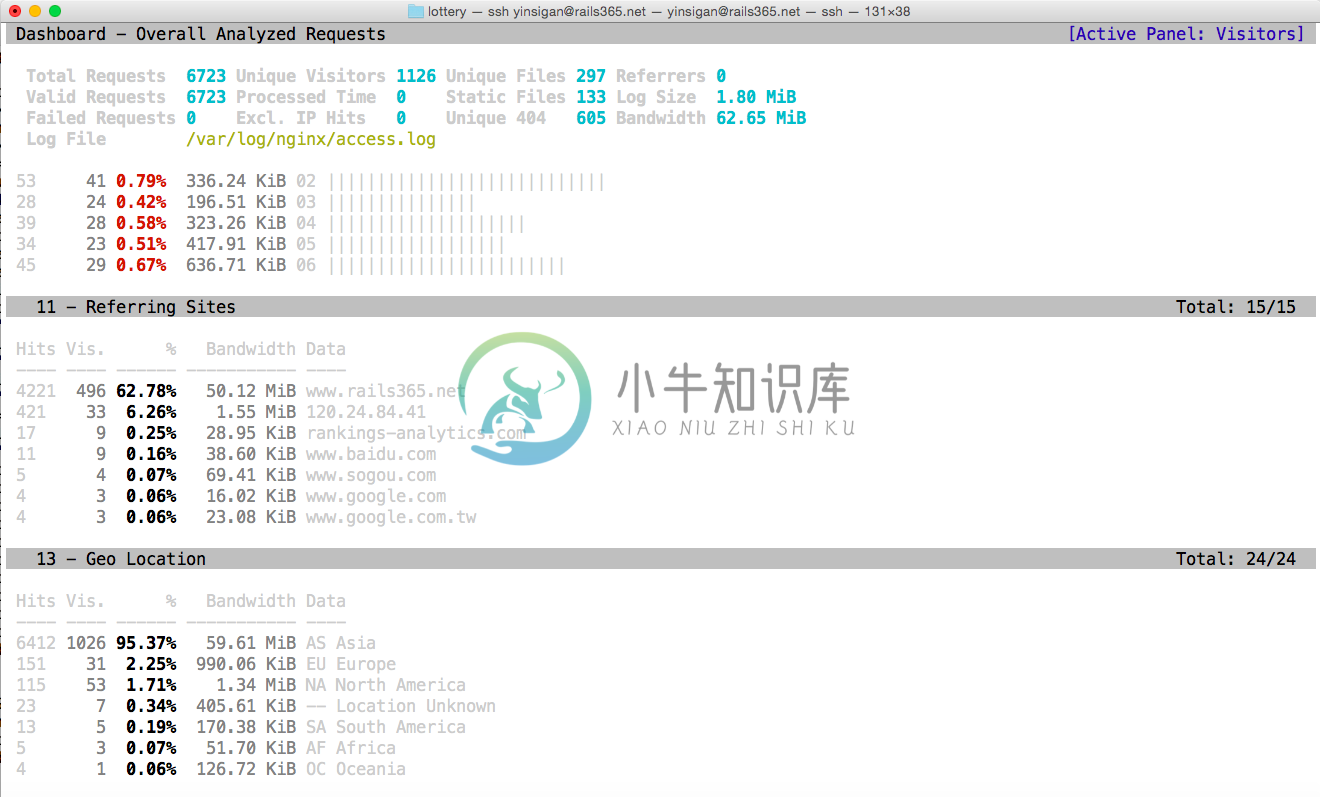The height and width of the screenshot is (797, 1320).
Task: Click the Total: 15/15 count in Referring Sites
Action: pos(1236,307)
